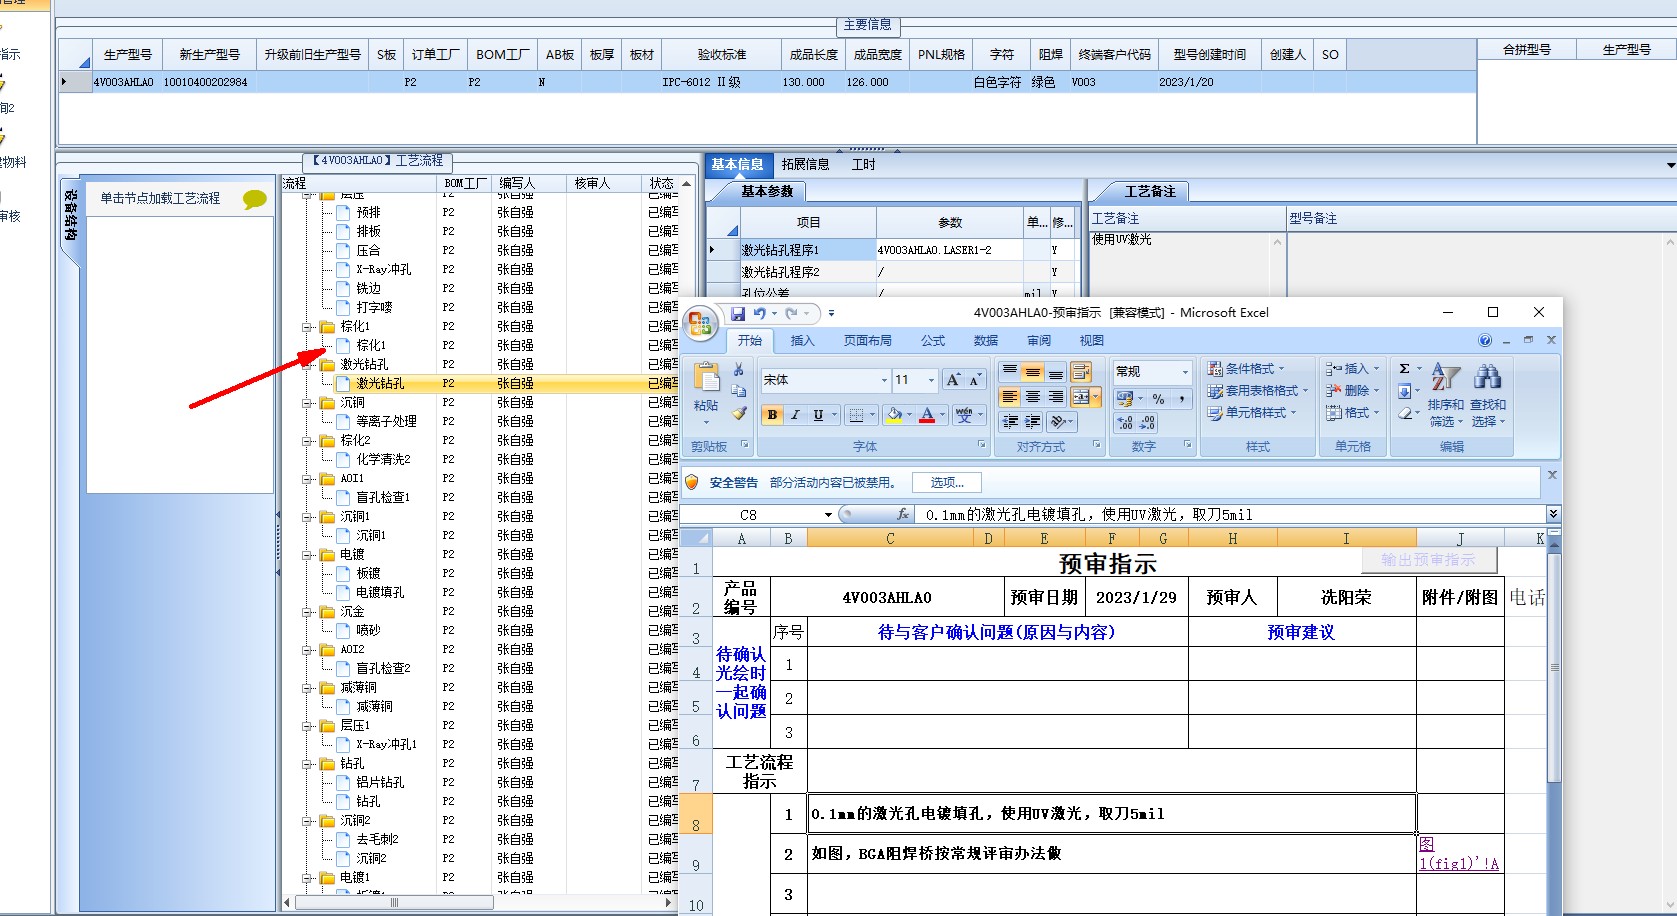Click 选项... button in security warning

947,483
